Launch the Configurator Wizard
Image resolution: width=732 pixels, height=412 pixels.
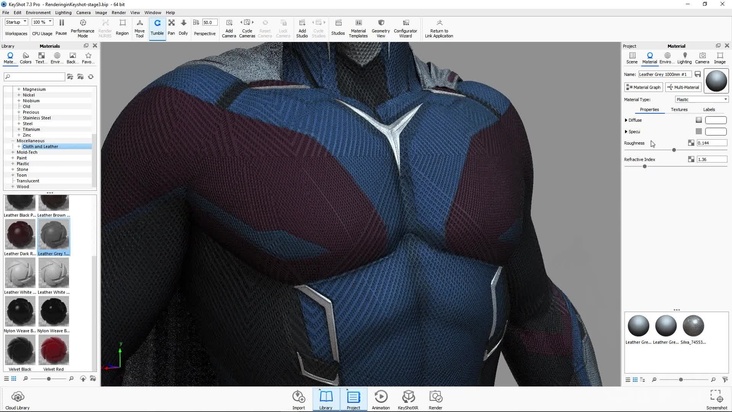405,28
